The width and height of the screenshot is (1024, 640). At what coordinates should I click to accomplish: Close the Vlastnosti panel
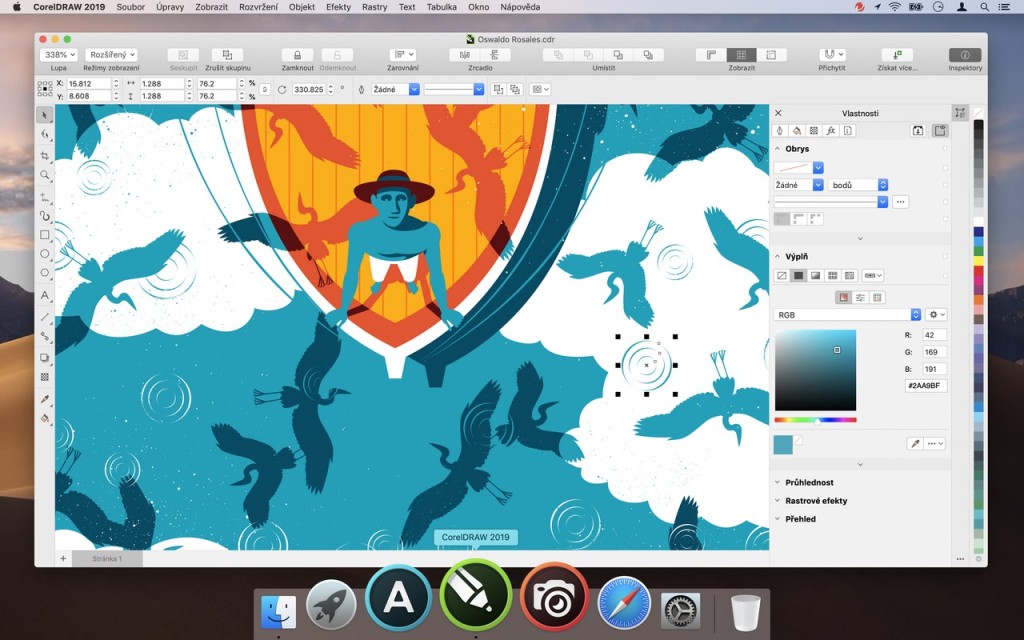[x=778, y=113]
